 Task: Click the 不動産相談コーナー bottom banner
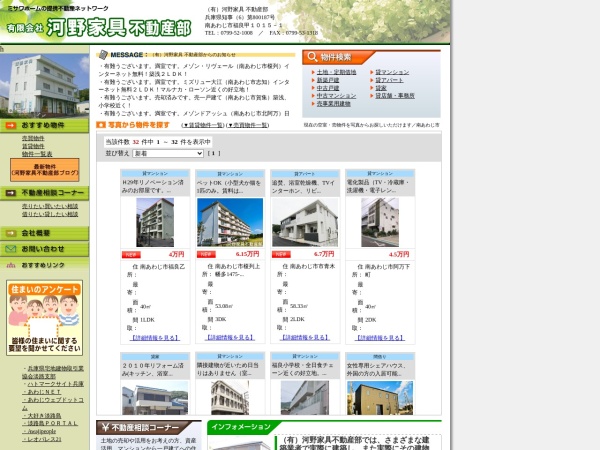click(x=149, y=427)
